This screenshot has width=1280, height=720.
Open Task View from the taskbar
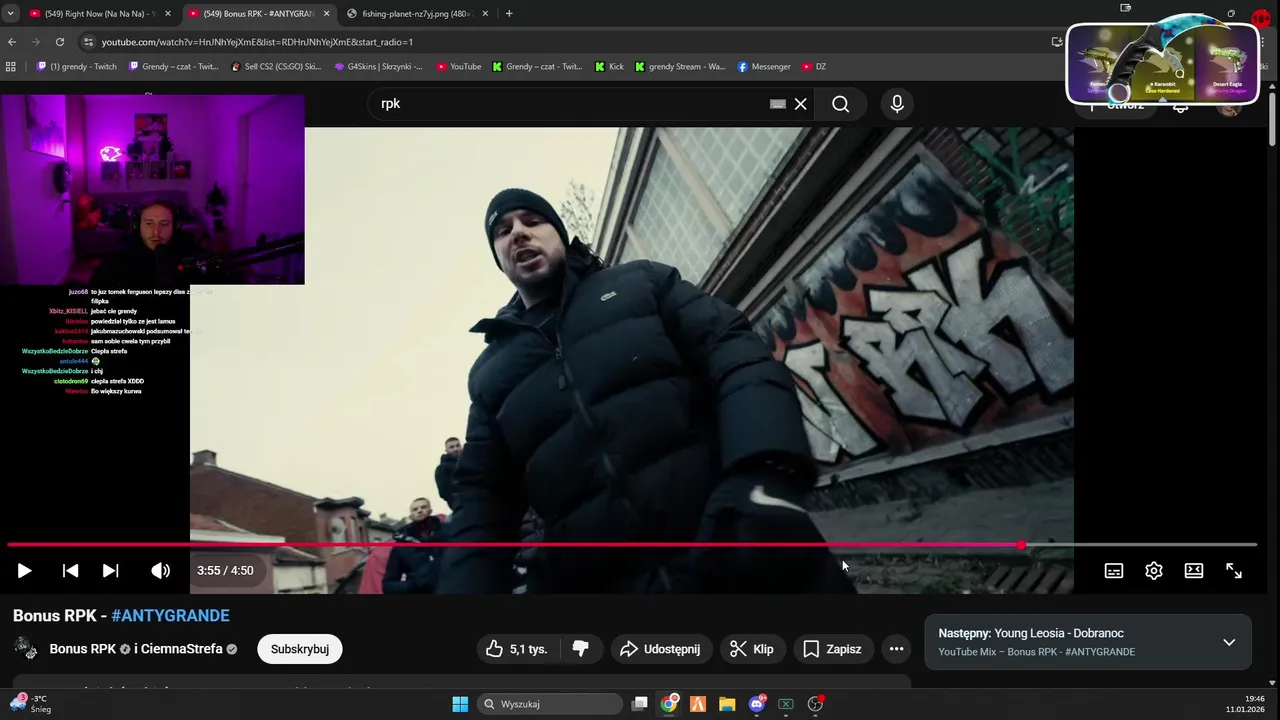(640, 704)
